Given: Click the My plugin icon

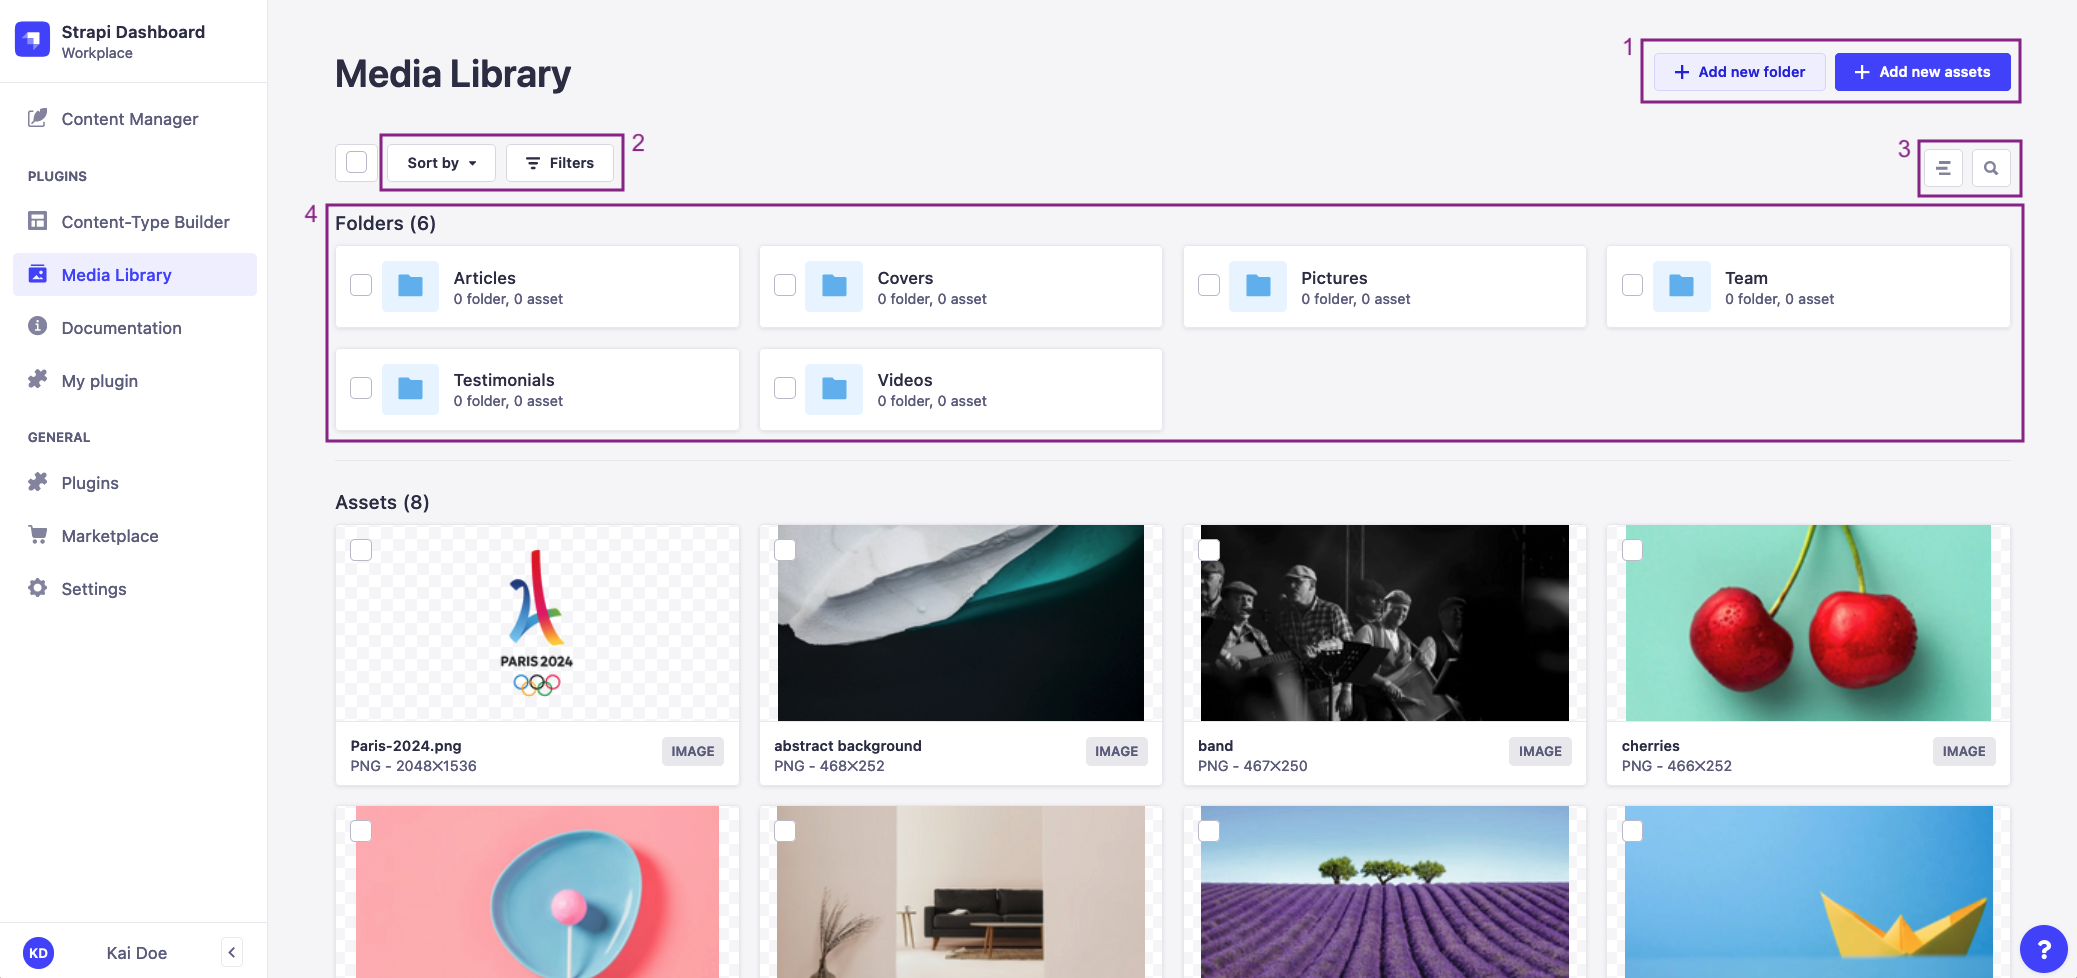Looking at the screenshot, I should click(37, 380).
